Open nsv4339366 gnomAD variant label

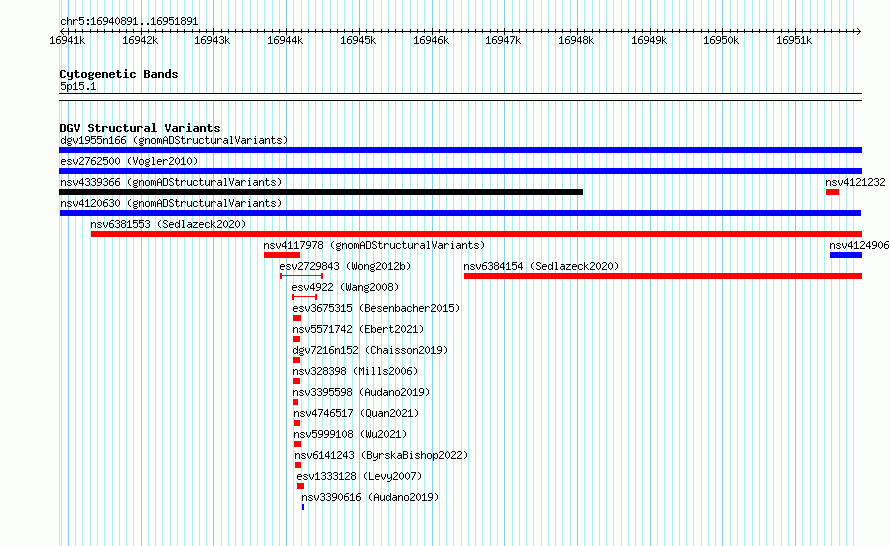(171, 182)
